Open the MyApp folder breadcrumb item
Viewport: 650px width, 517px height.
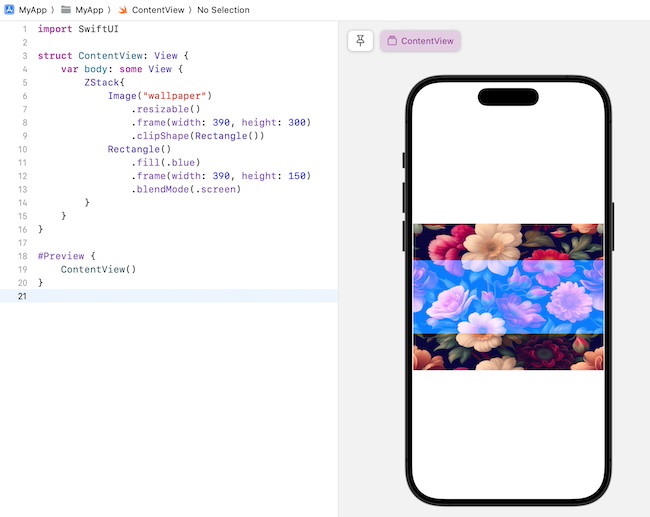point(89,10)
